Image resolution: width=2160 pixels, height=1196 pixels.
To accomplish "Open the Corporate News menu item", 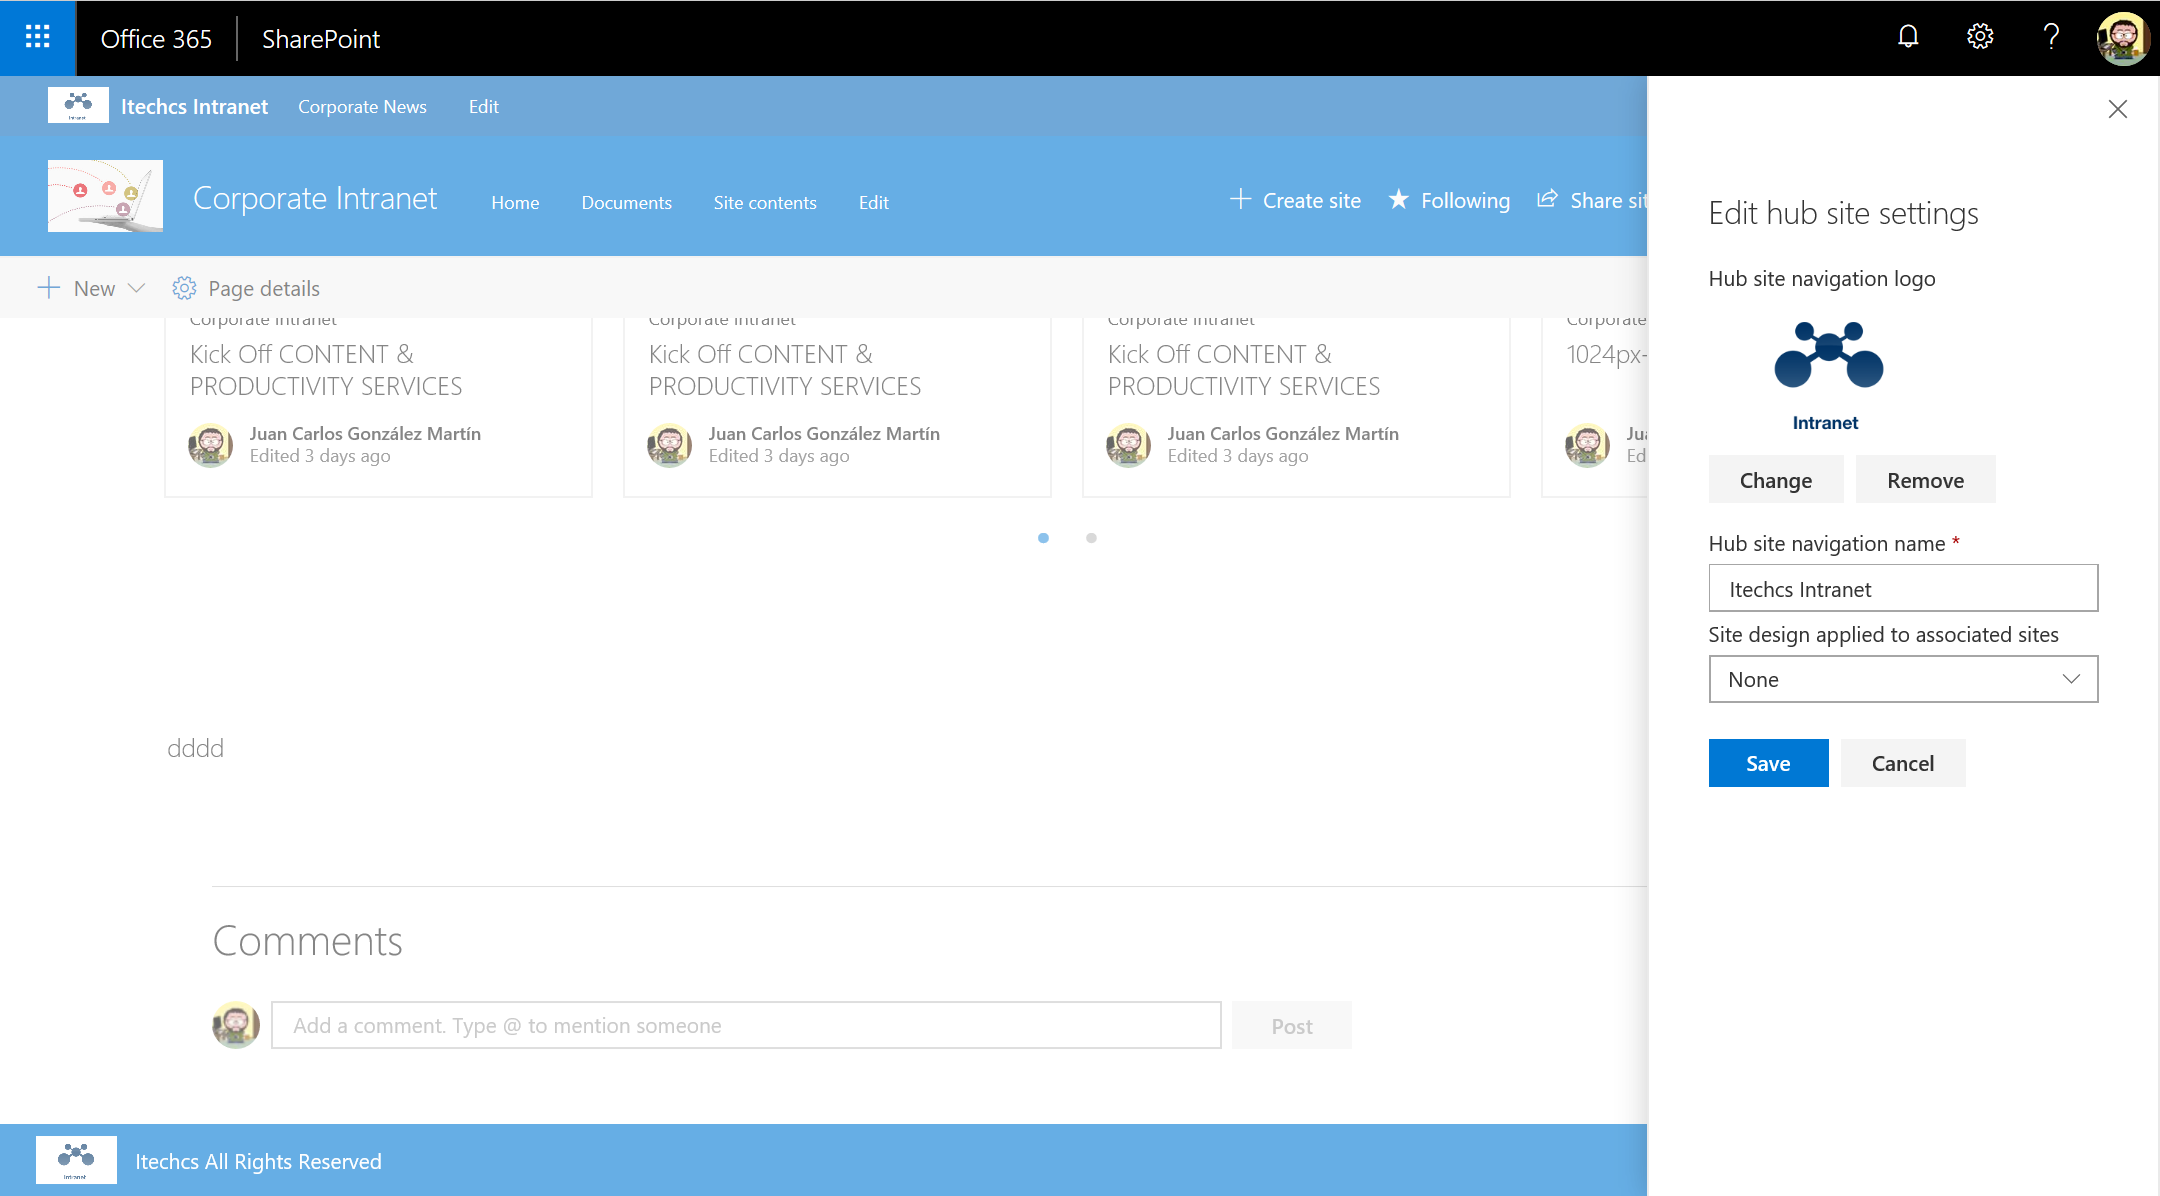I will click(362, 106).
